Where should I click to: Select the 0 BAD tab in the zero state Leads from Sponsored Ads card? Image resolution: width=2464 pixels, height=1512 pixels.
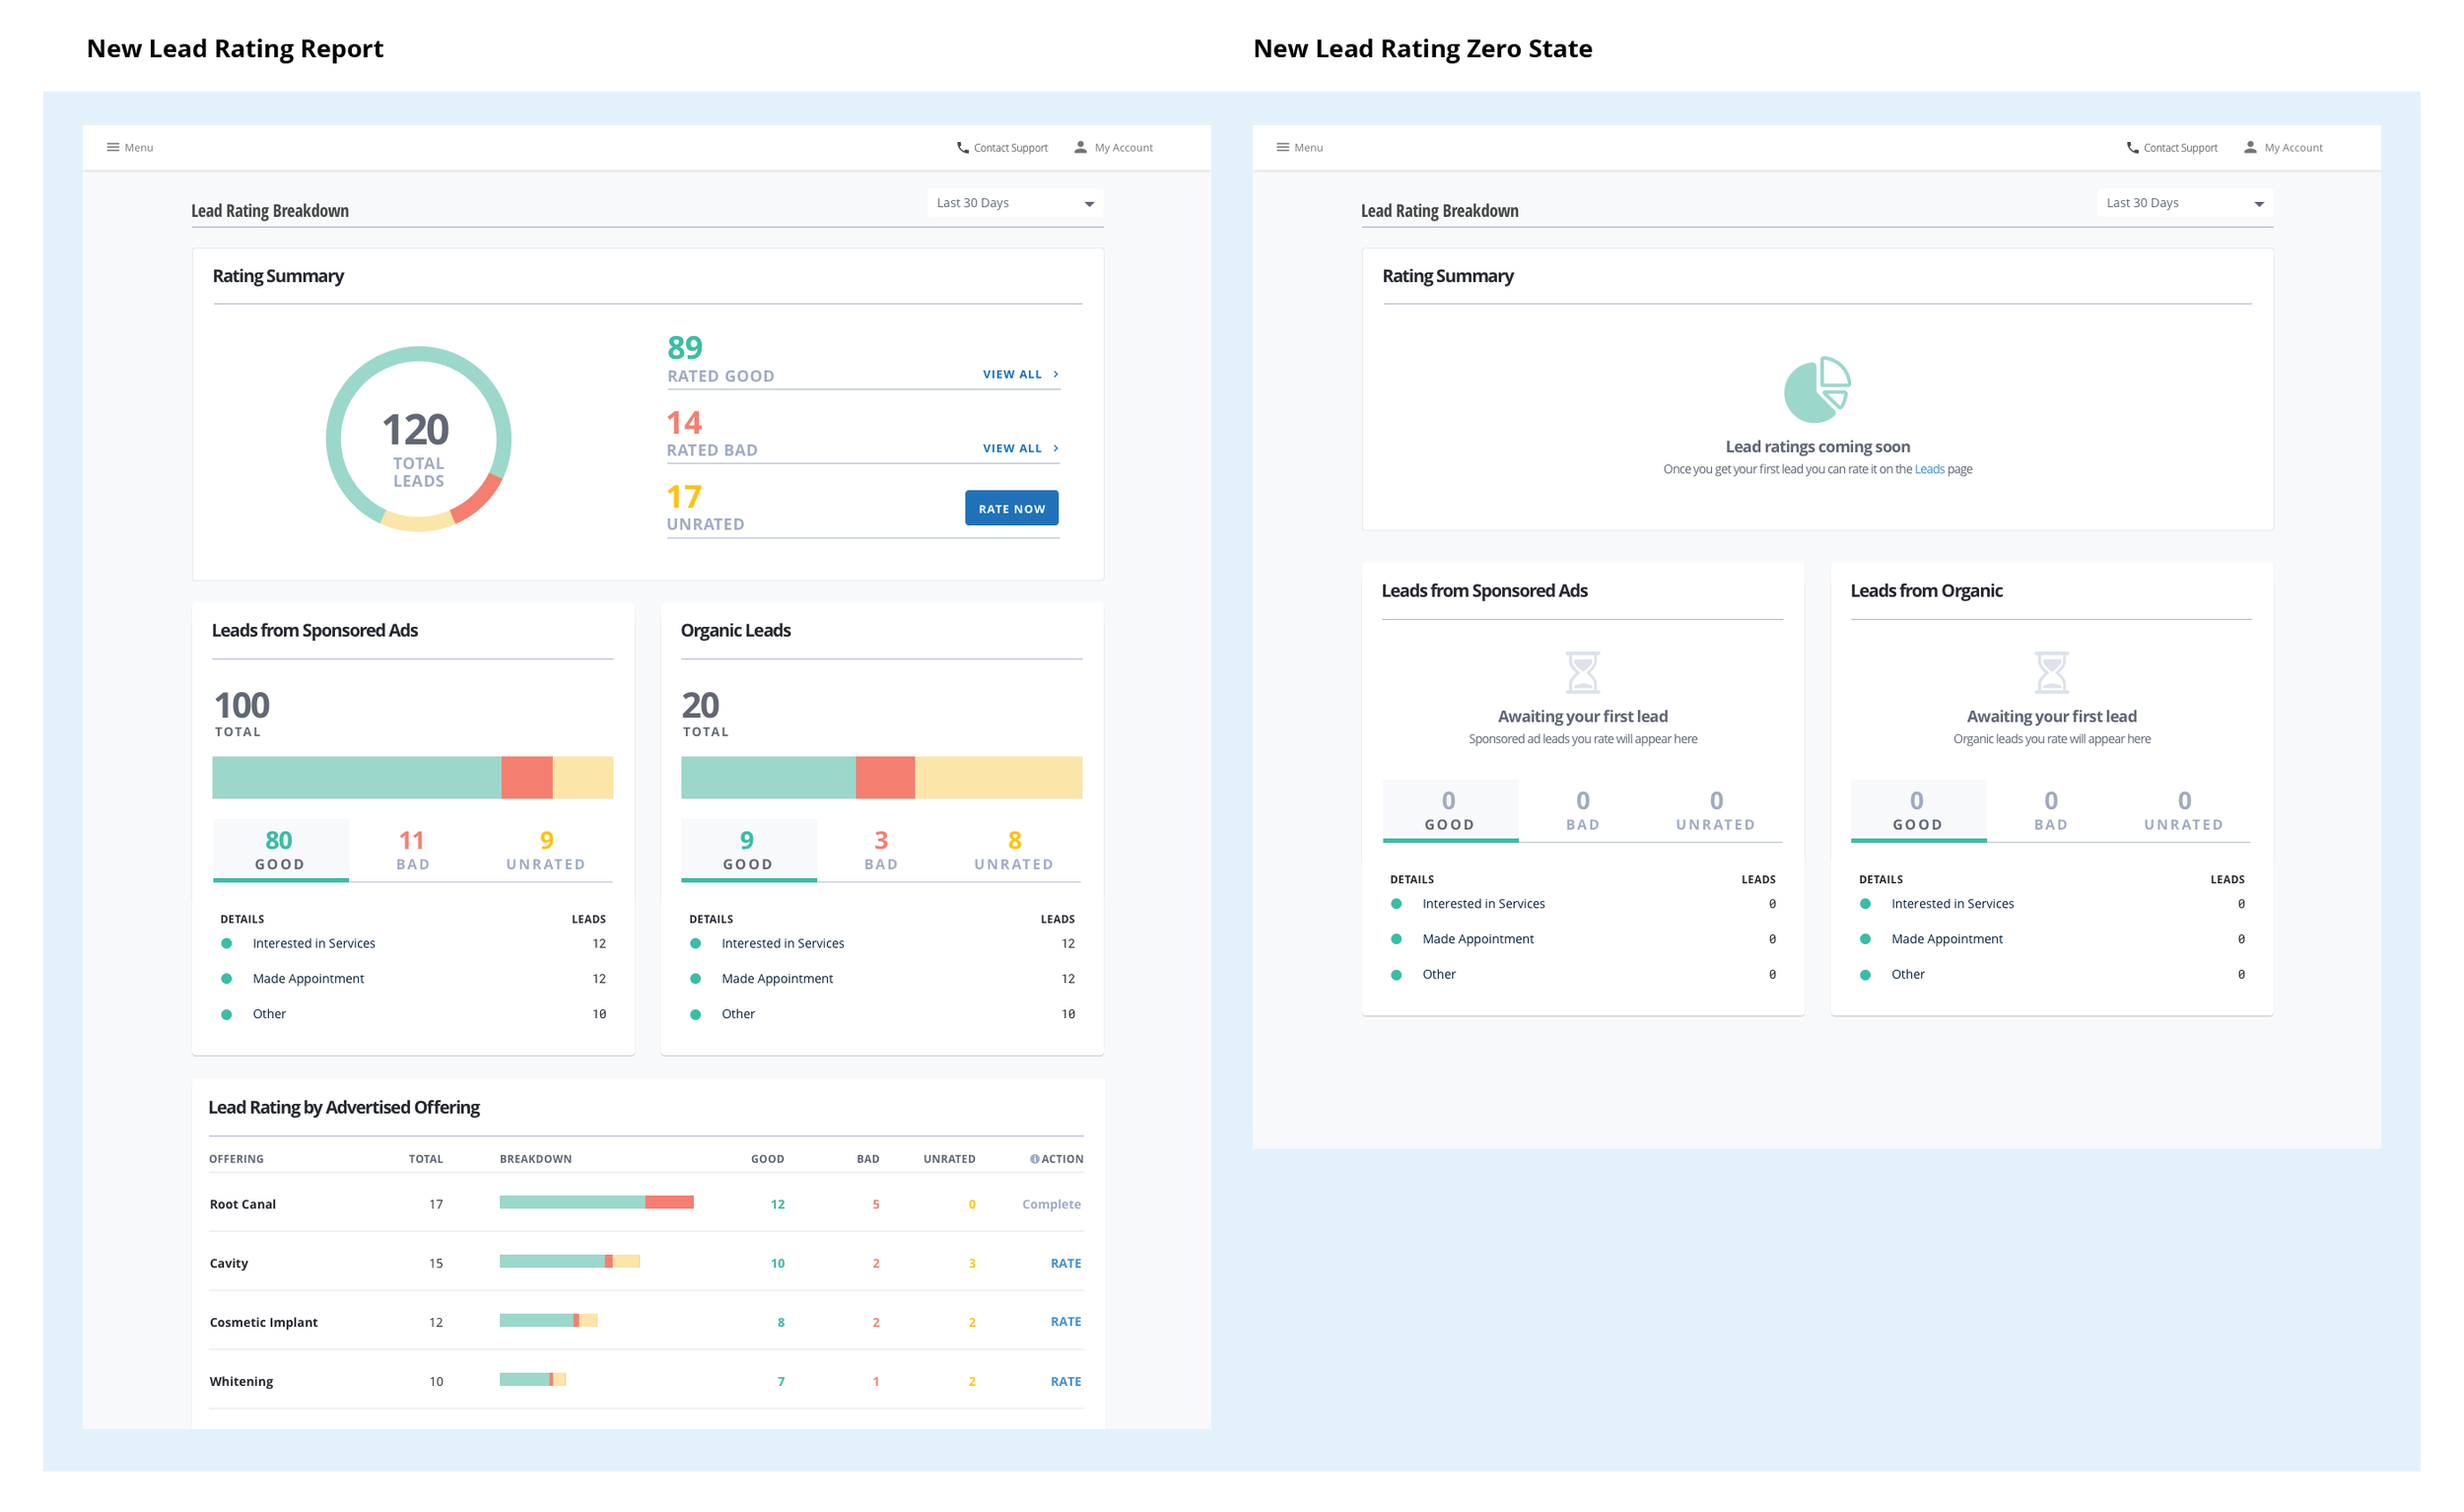[x=1583, y=810]
